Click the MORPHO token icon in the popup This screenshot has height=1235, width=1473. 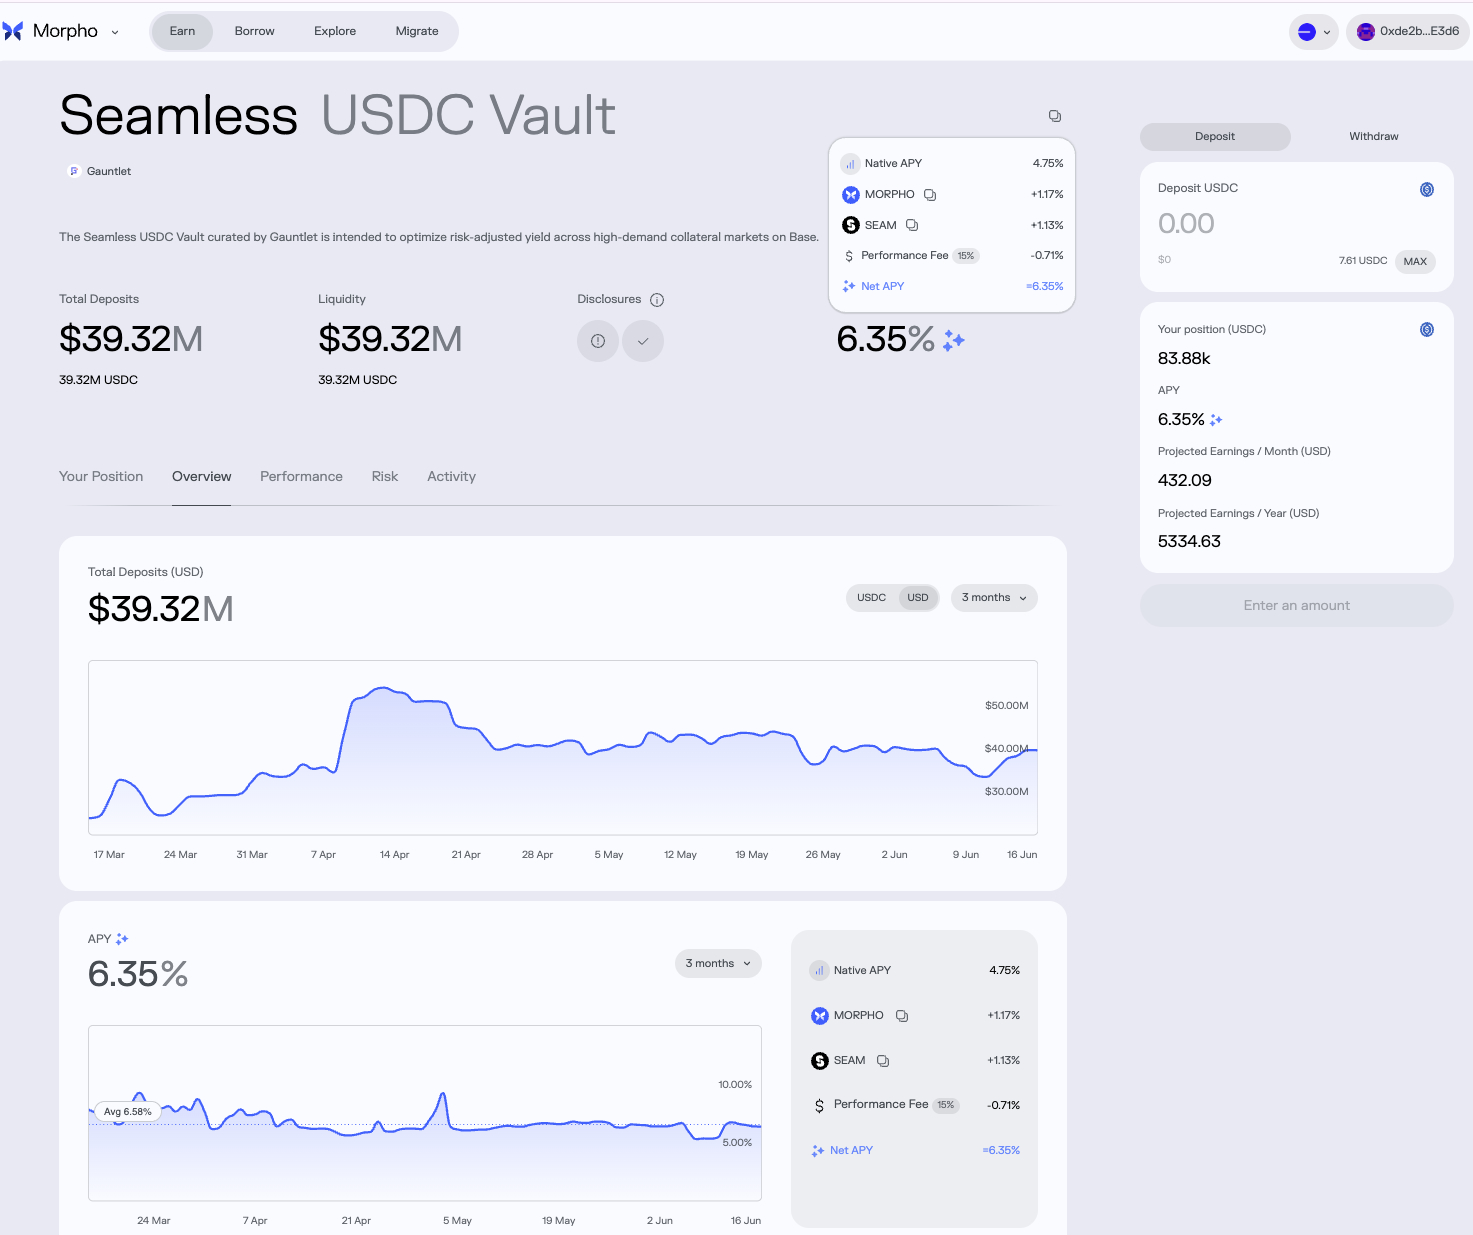pos(851,194)
